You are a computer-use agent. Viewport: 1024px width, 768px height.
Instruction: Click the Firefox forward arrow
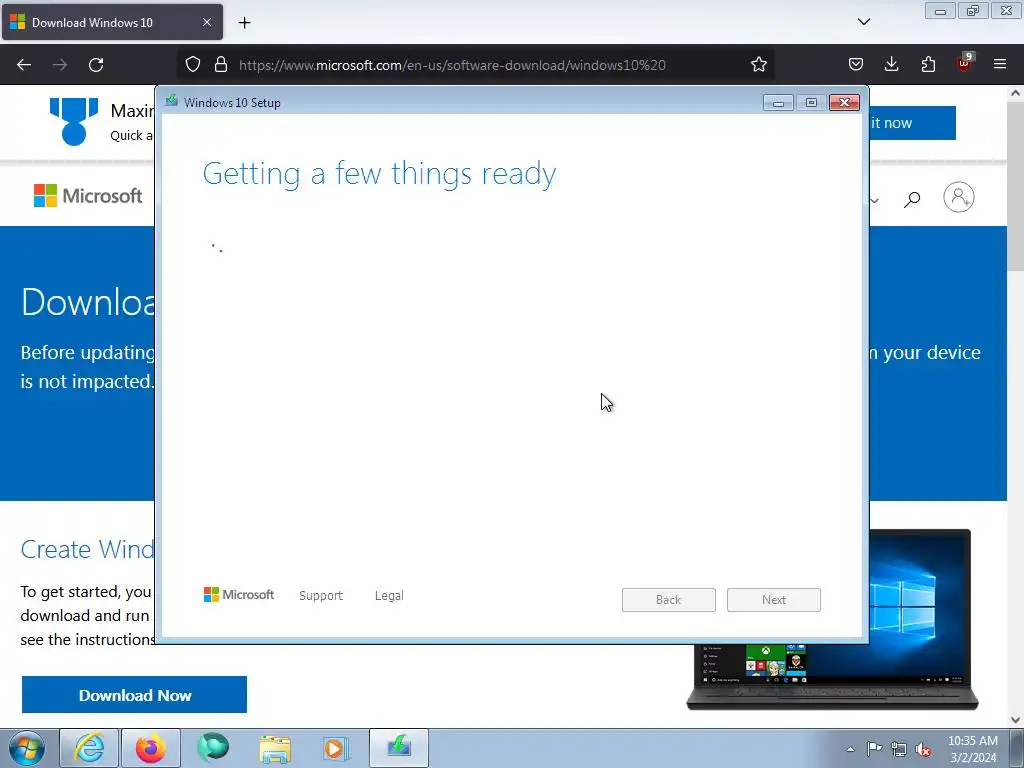[60, 65]
